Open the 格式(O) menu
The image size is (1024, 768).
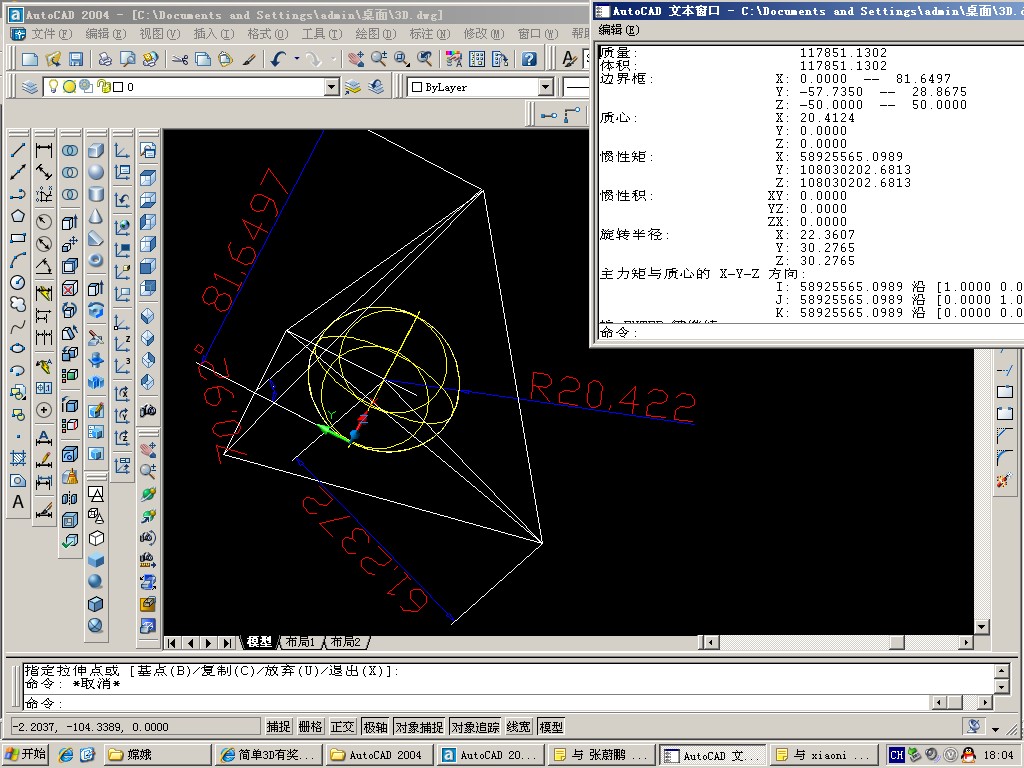tap(267, 34)
